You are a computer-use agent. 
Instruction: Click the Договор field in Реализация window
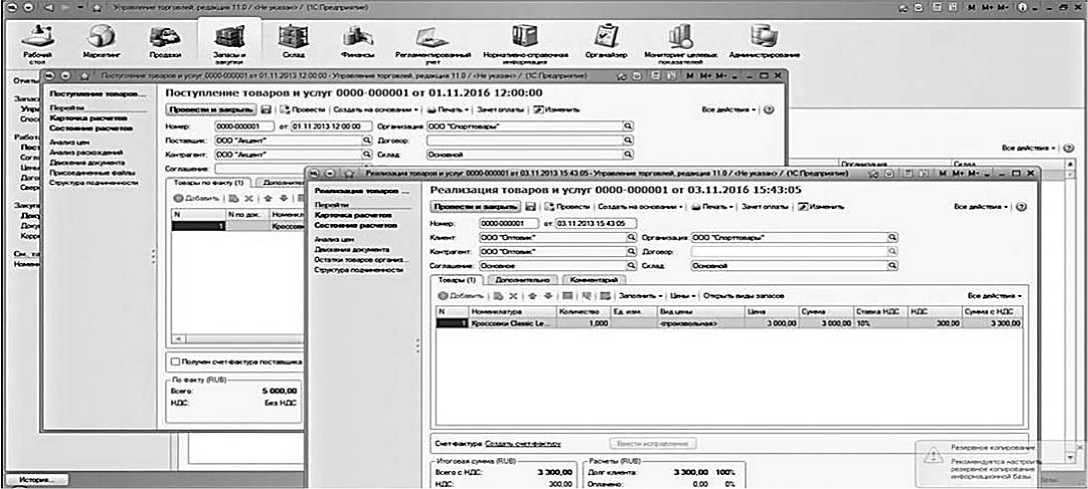tap(789, 251)
